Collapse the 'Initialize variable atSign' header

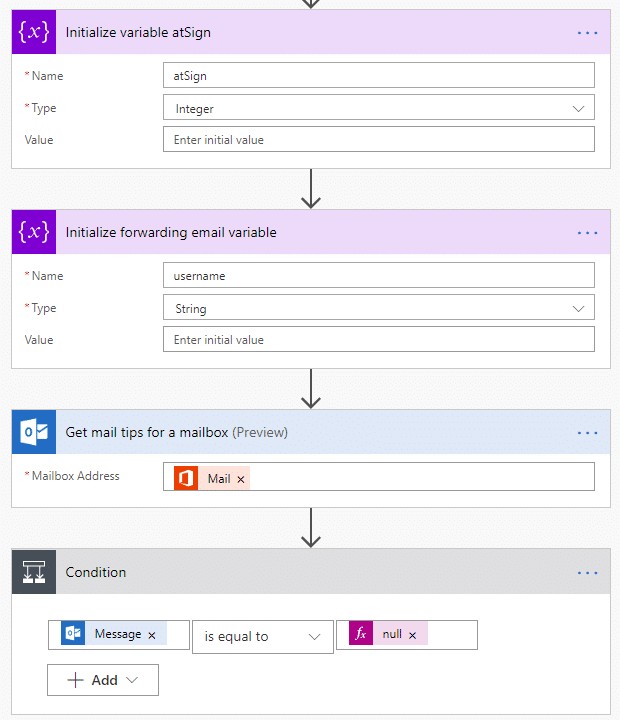(x=311, y=32)
